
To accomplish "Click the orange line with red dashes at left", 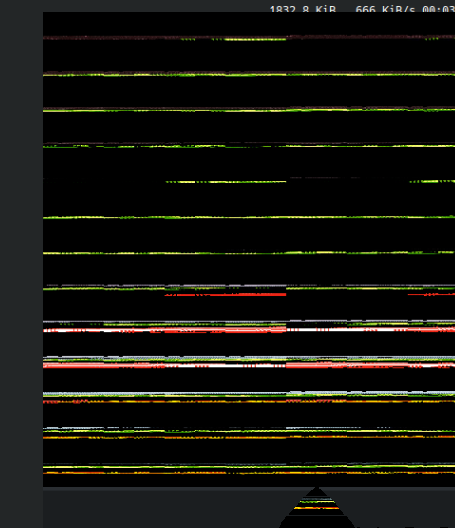I will pyautogui.click(x=249, y=401).
